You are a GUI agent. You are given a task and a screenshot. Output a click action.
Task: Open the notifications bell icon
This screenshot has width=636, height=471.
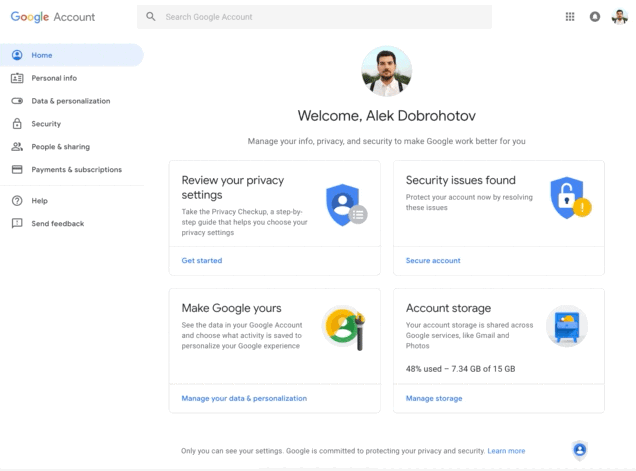pos(595,17)
